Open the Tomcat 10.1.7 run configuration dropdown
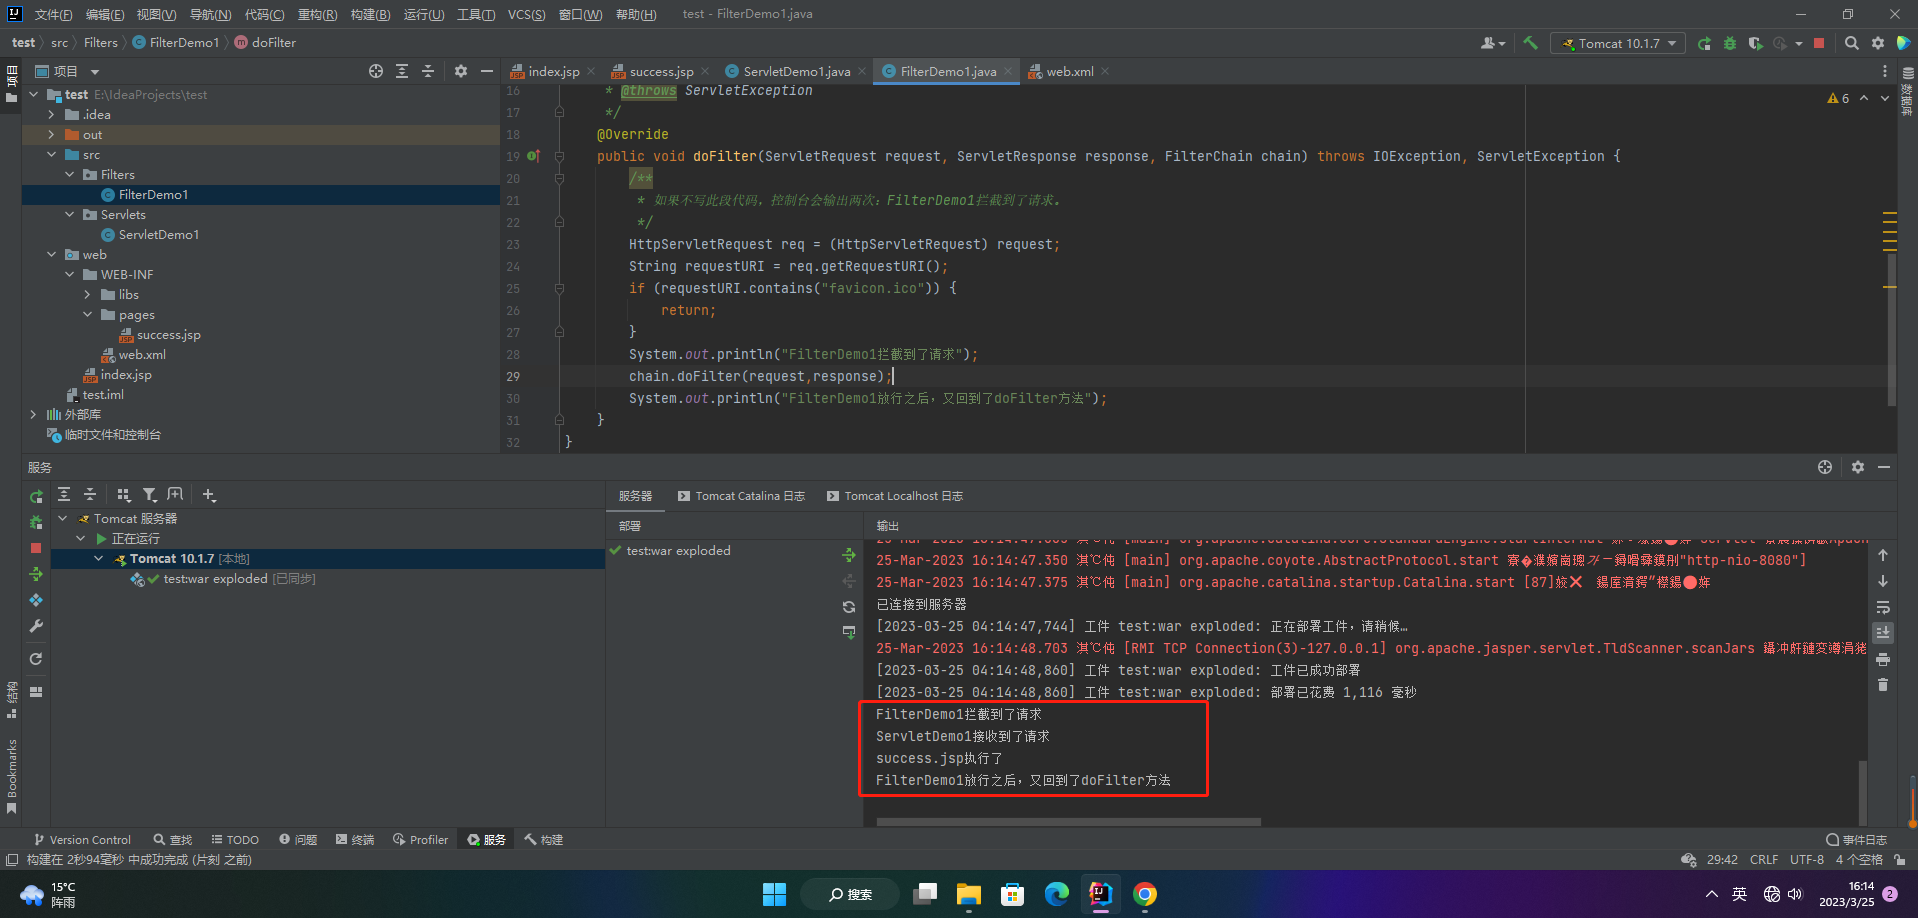The width and height of the screenshot is (1918, 918). (x=1618, y=43)
